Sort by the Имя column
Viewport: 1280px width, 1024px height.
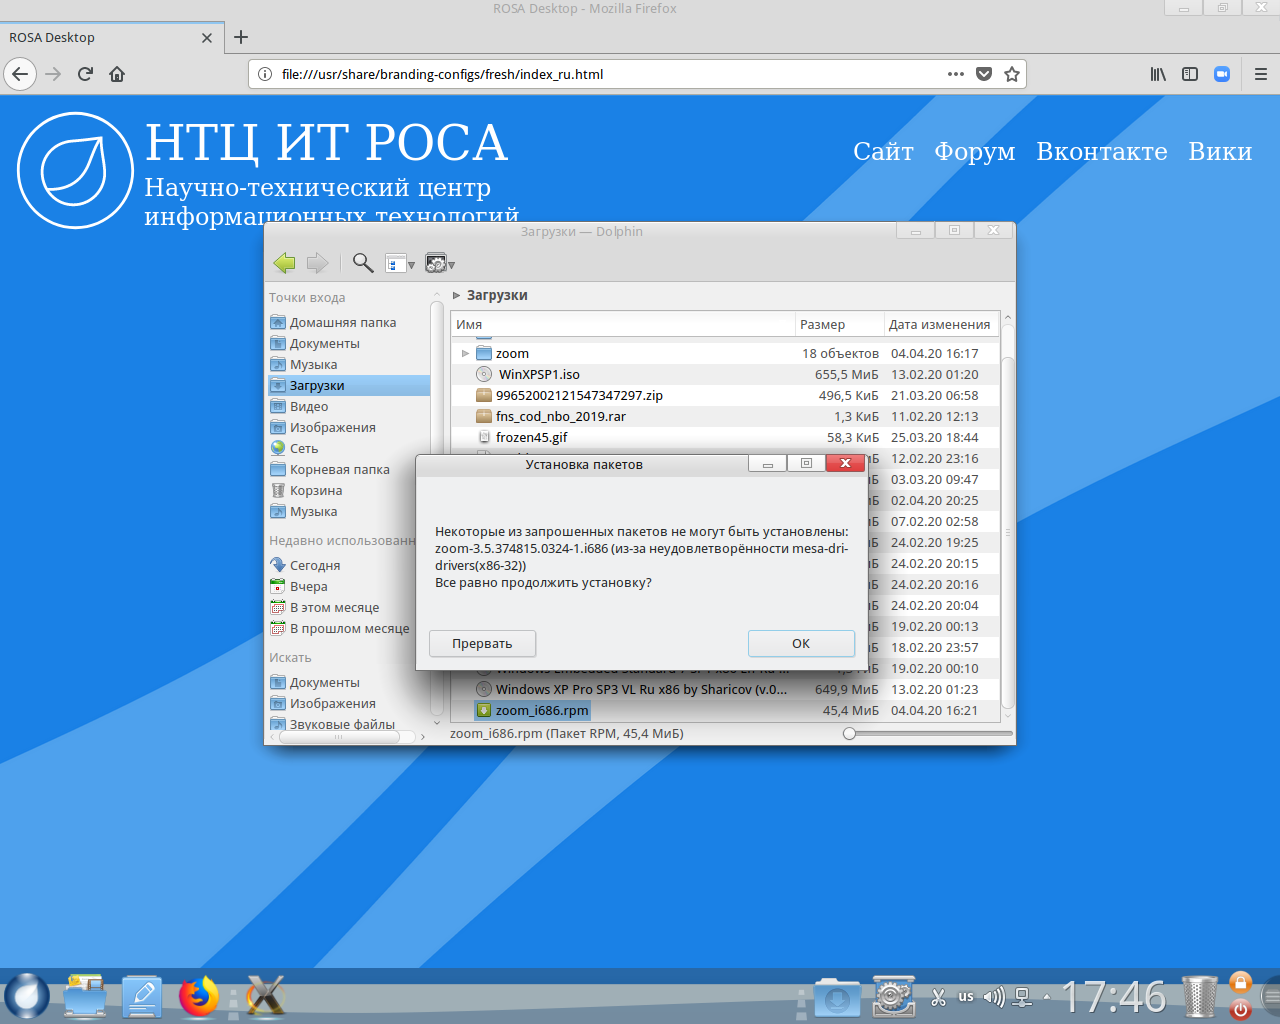point(623,325)
